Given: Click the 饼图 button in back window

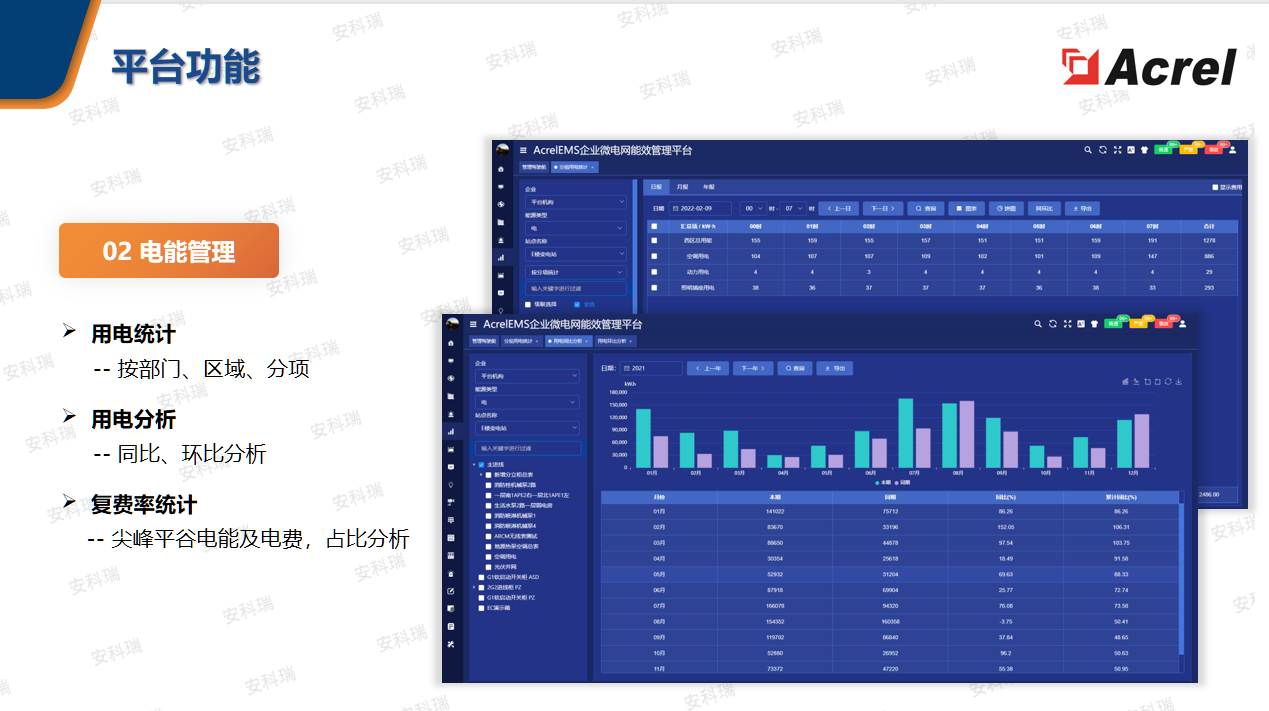Looking at the screenshot, I should click(1006, 208).
